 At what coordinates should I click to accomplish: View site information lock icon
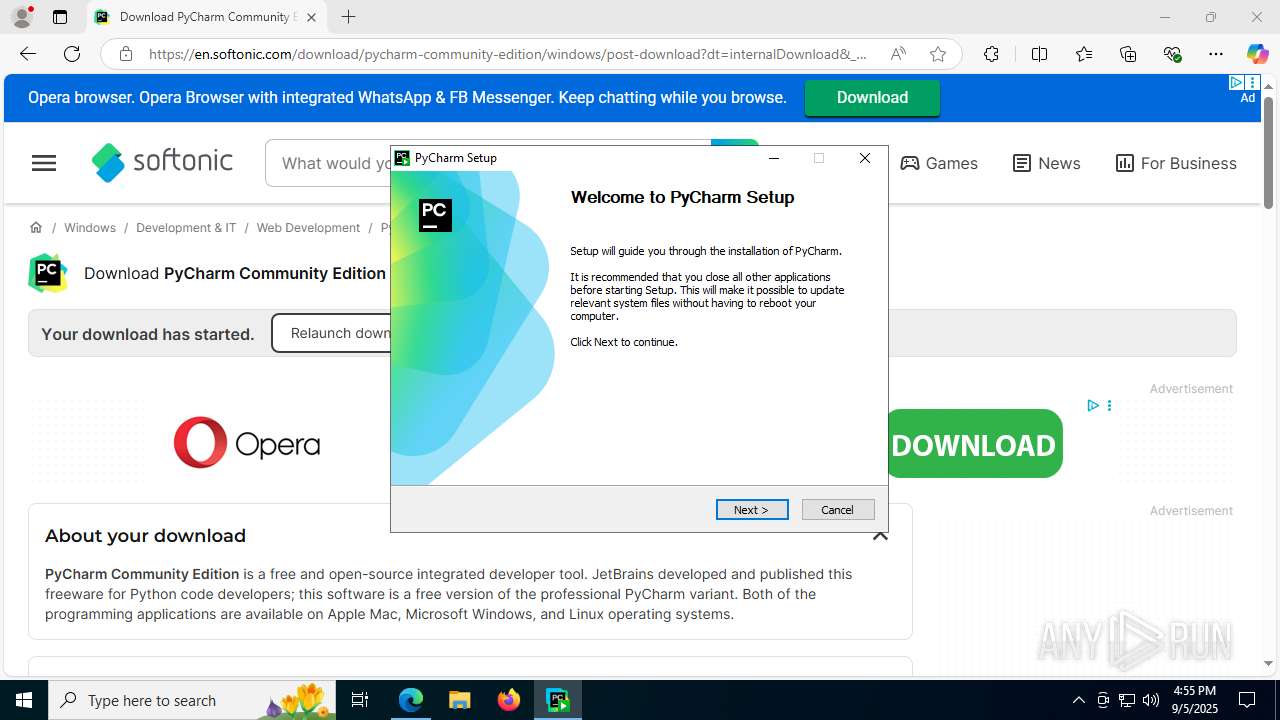(x=126, y=54)
